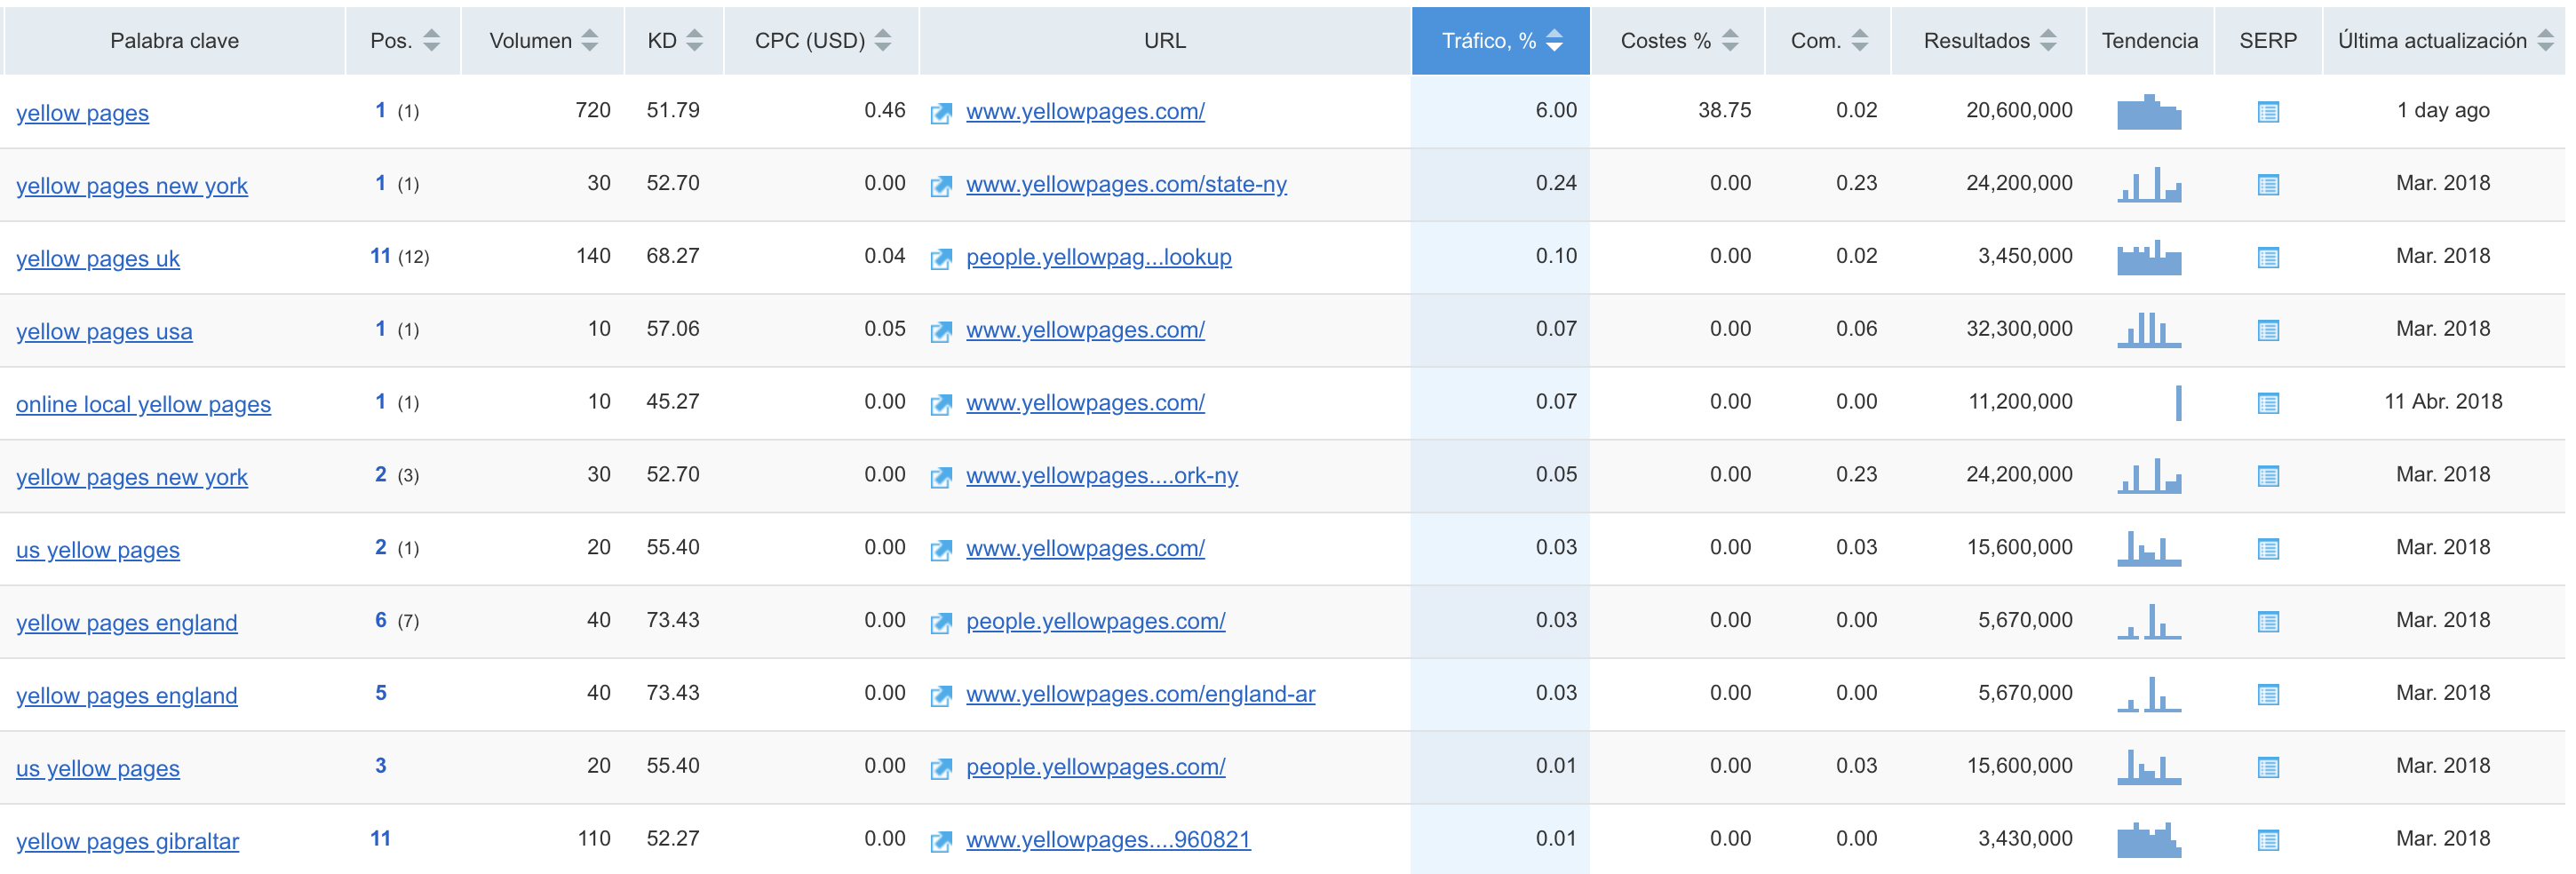2576x874 pixels.
Task: Open SERP snapshot for online local yellow pages
Action: coord(2267,403)
